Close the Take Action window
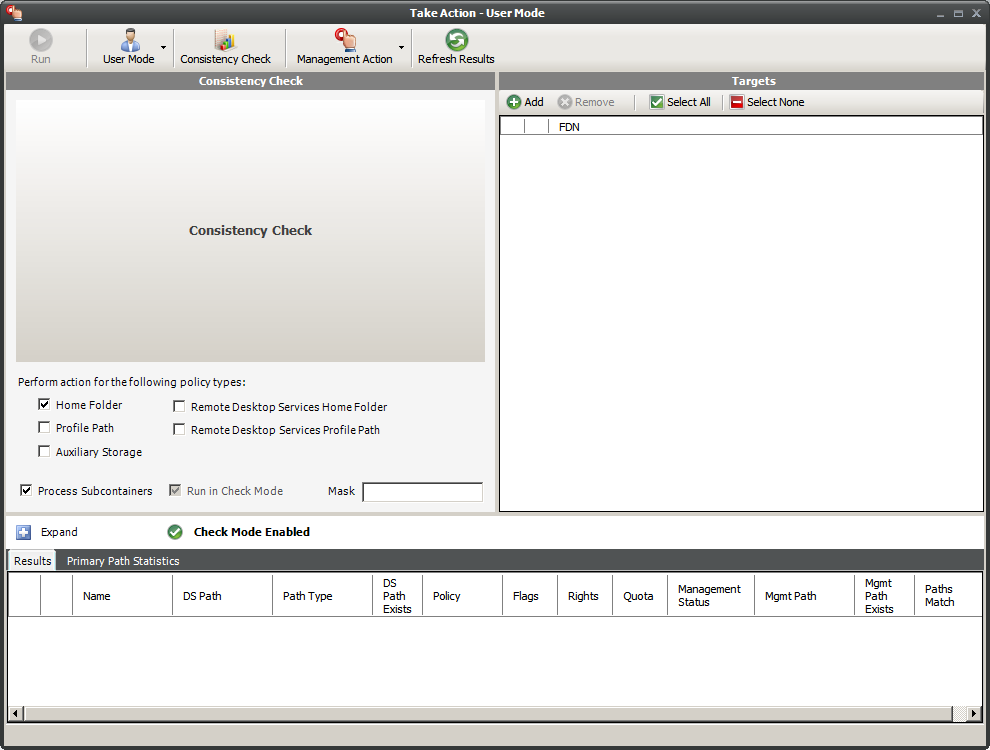Screen dimensions: 990x750 pos(976,13)
